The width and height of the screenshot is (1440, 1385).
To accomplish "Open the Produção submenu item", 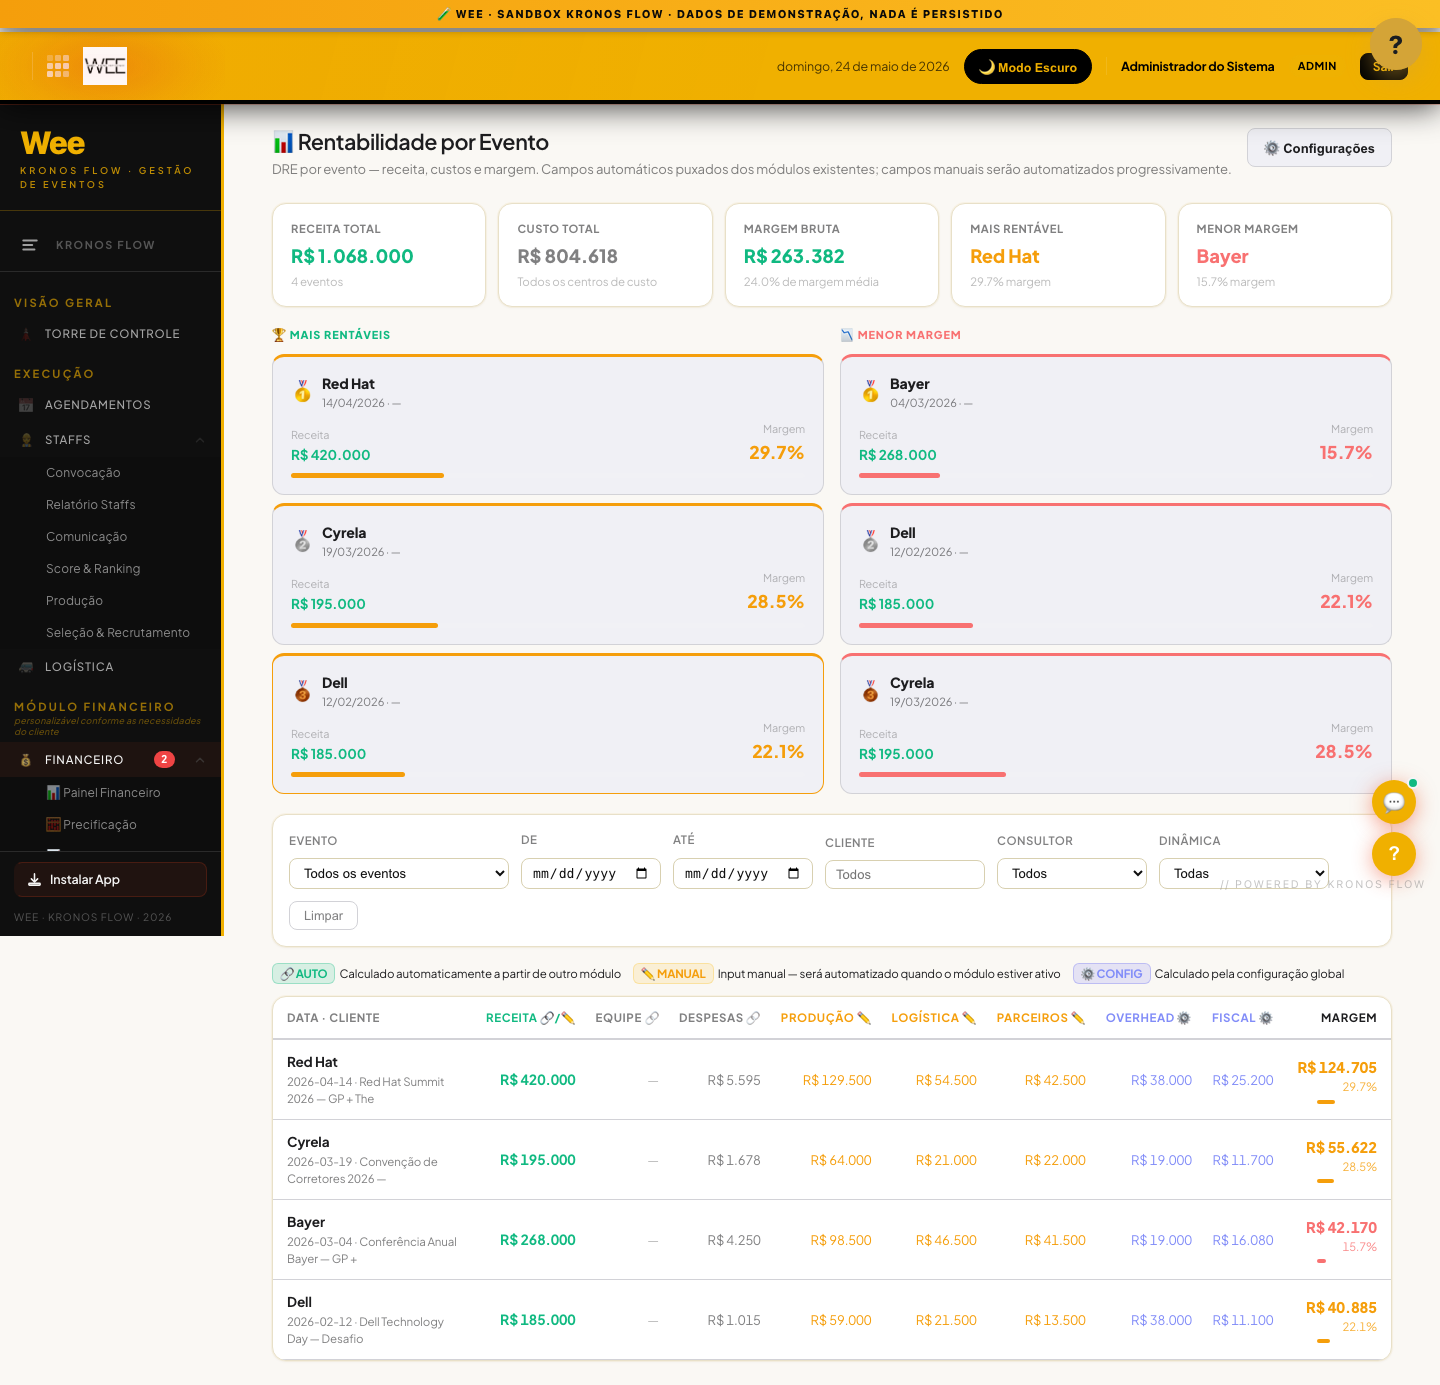I will (x=74, y=601).
